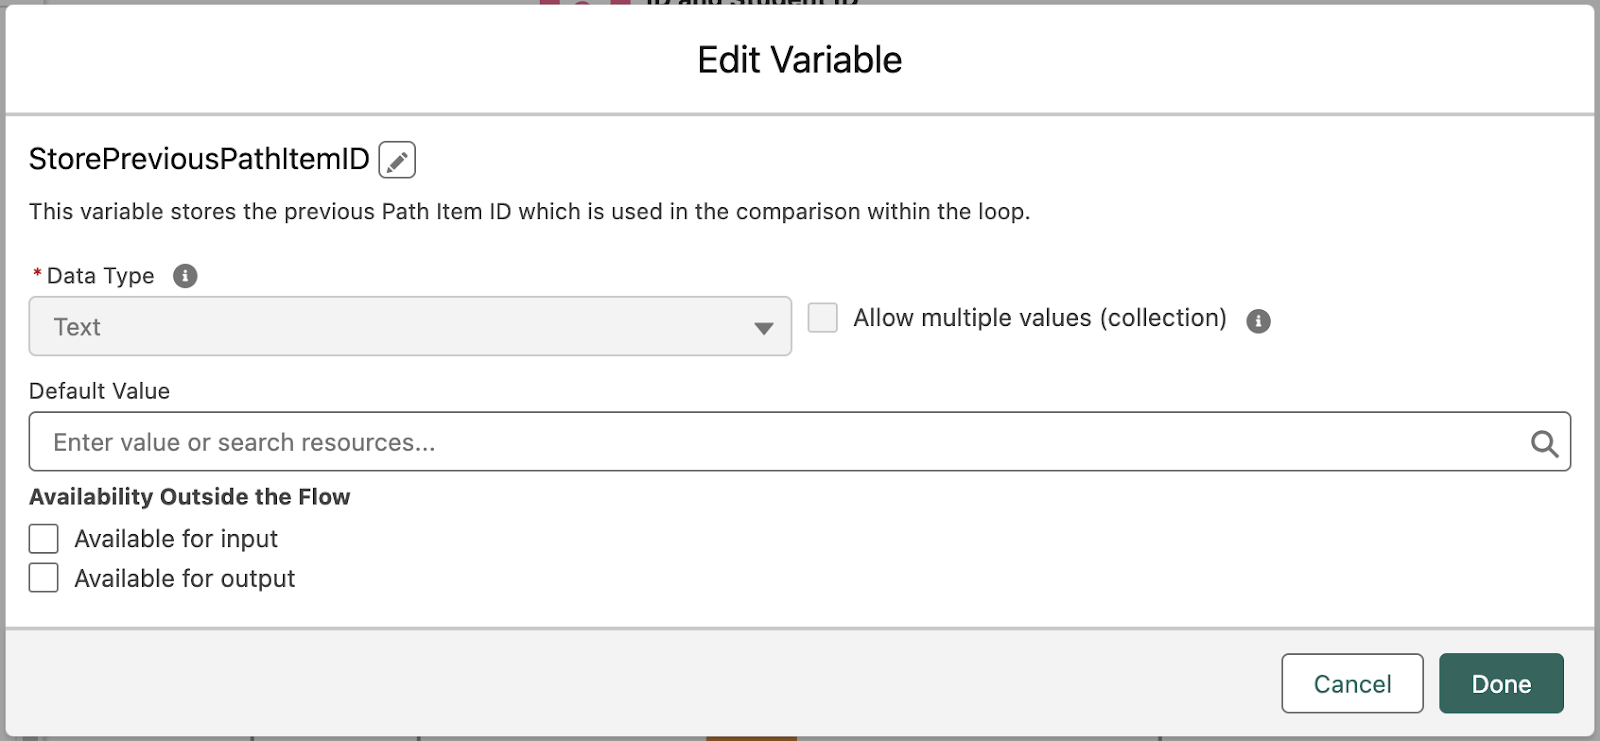Screen dimensions: 1600x741
Task: Click the Data Type dropdown arrow
Action: 764,328
